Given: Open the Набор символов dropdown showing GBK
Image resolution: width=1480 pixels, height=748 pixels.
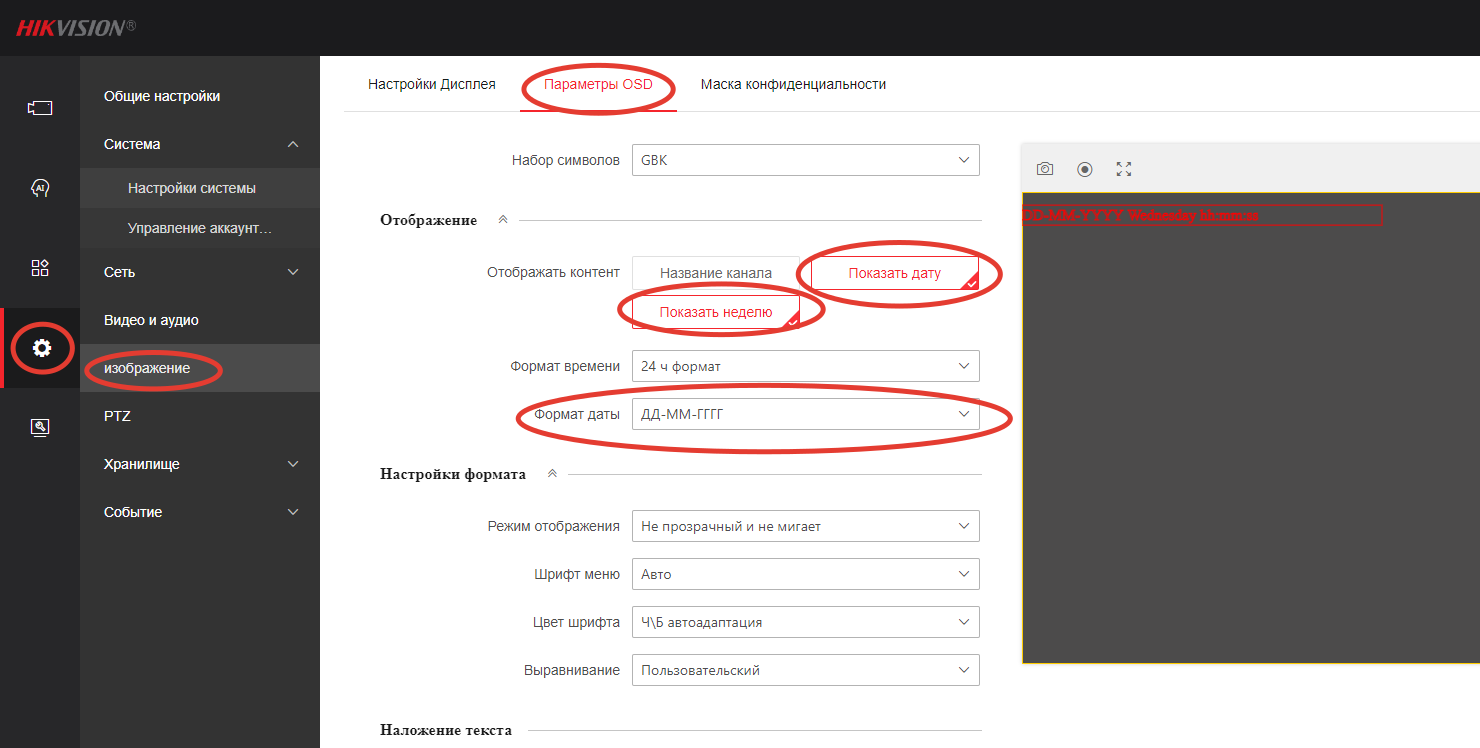Looking at the screenshot, I should click(806, 160).
